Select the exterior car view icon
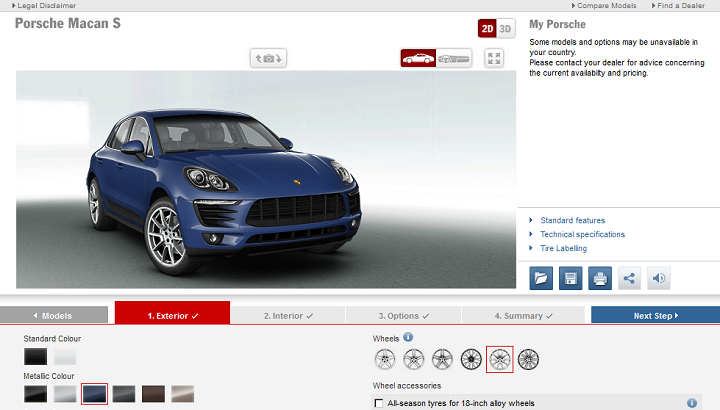The height and width of the screenshot is (410, 720). point(418,58)
